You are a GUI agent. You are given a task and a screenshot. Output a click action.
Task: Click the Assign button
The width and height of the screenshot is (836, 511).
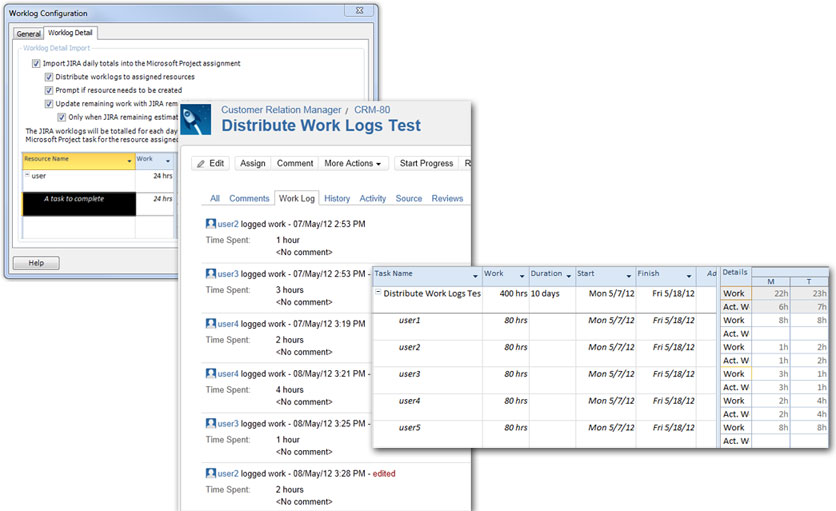click(253, 163)
